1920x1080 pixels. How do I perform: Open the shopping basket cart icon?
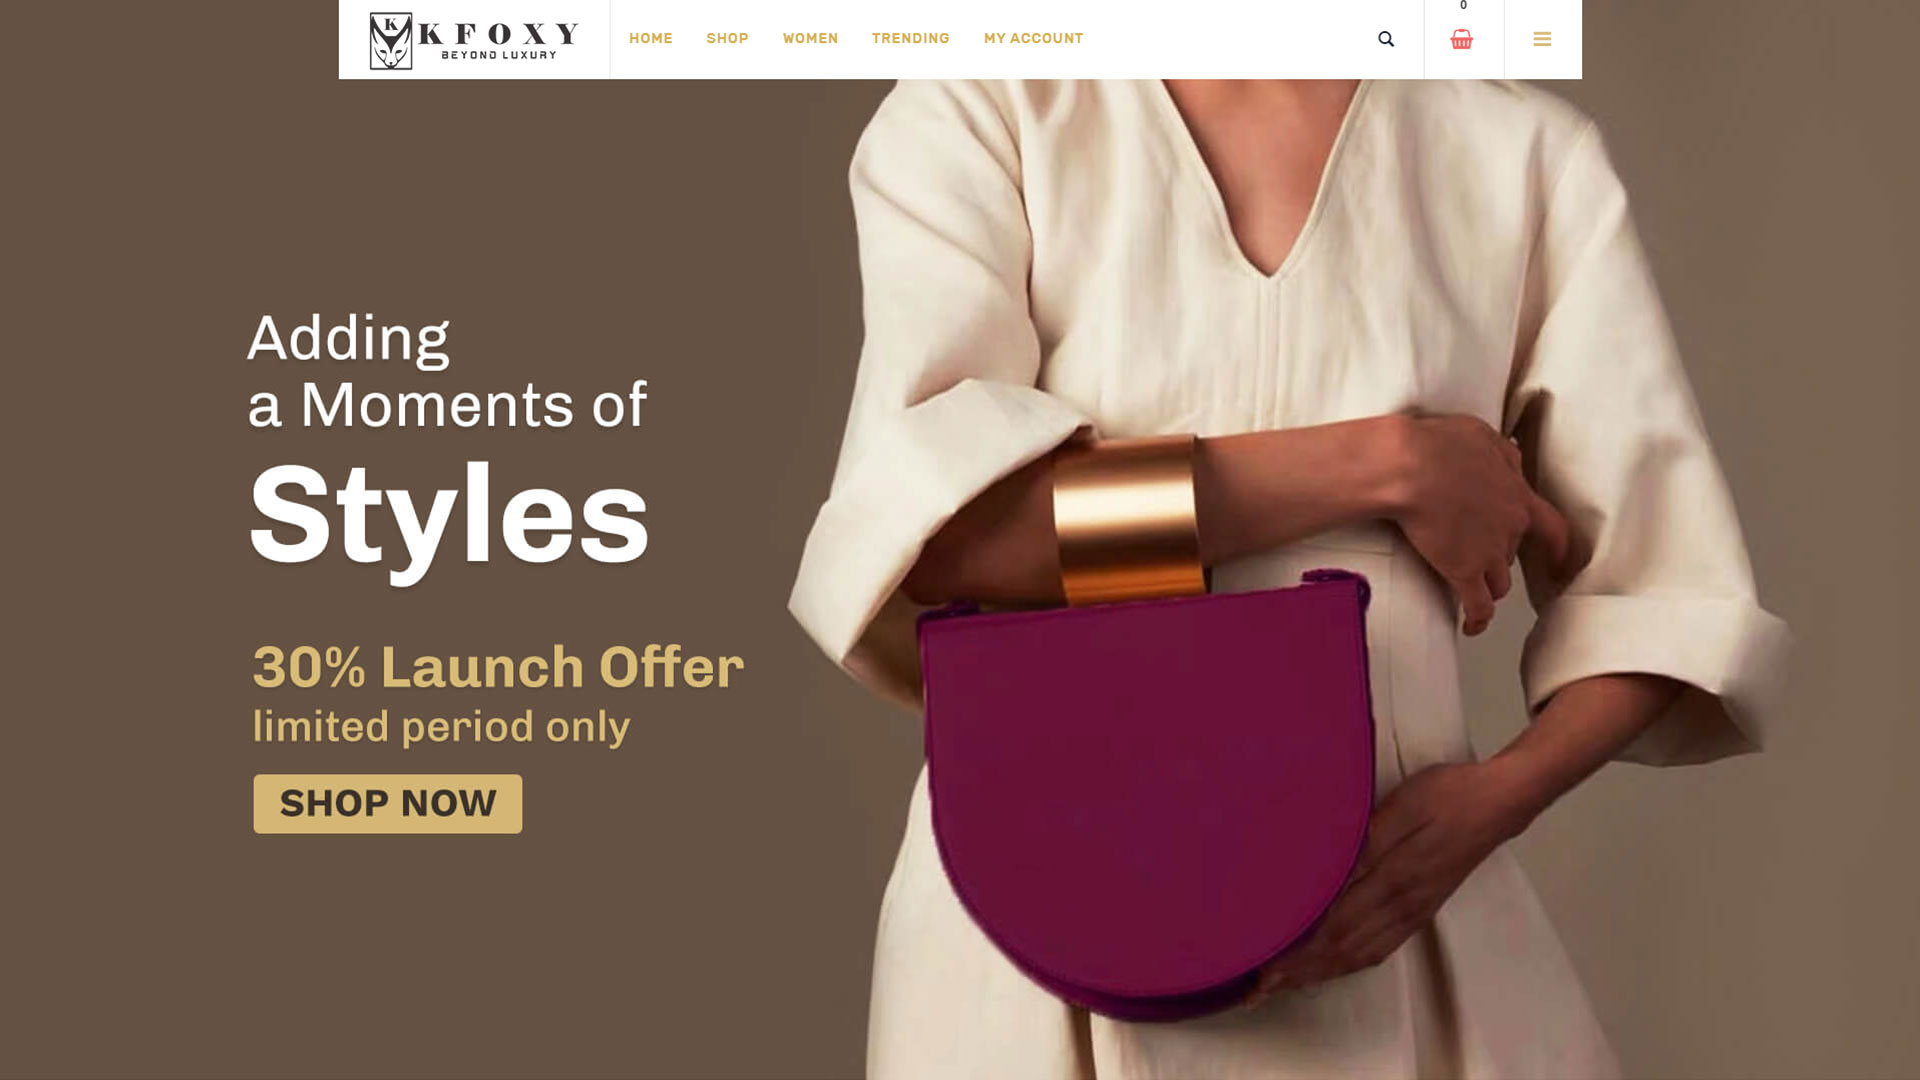coord(1461,39)
